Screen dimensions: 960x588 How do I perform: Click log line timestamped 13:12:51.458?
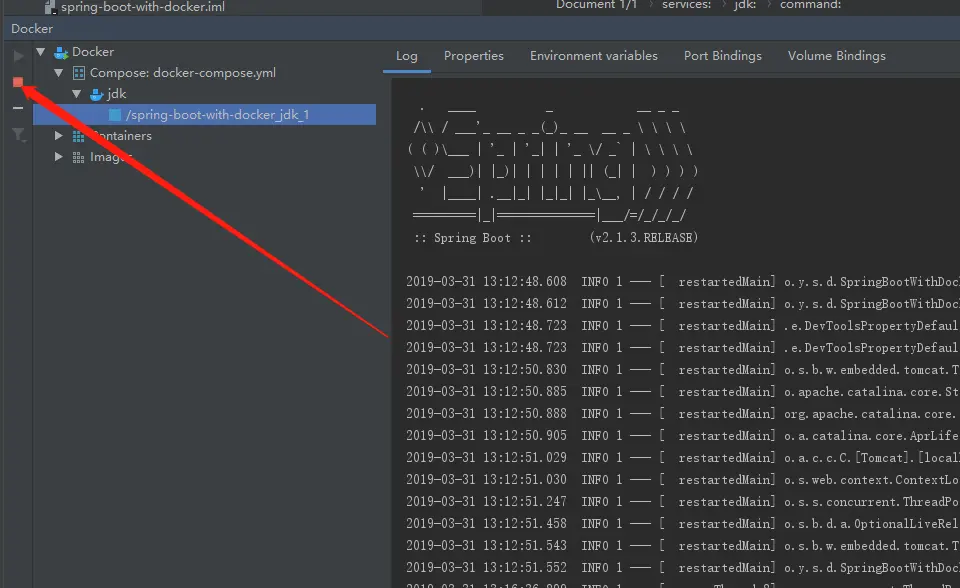pyautogui.click(x=683, y=524)
